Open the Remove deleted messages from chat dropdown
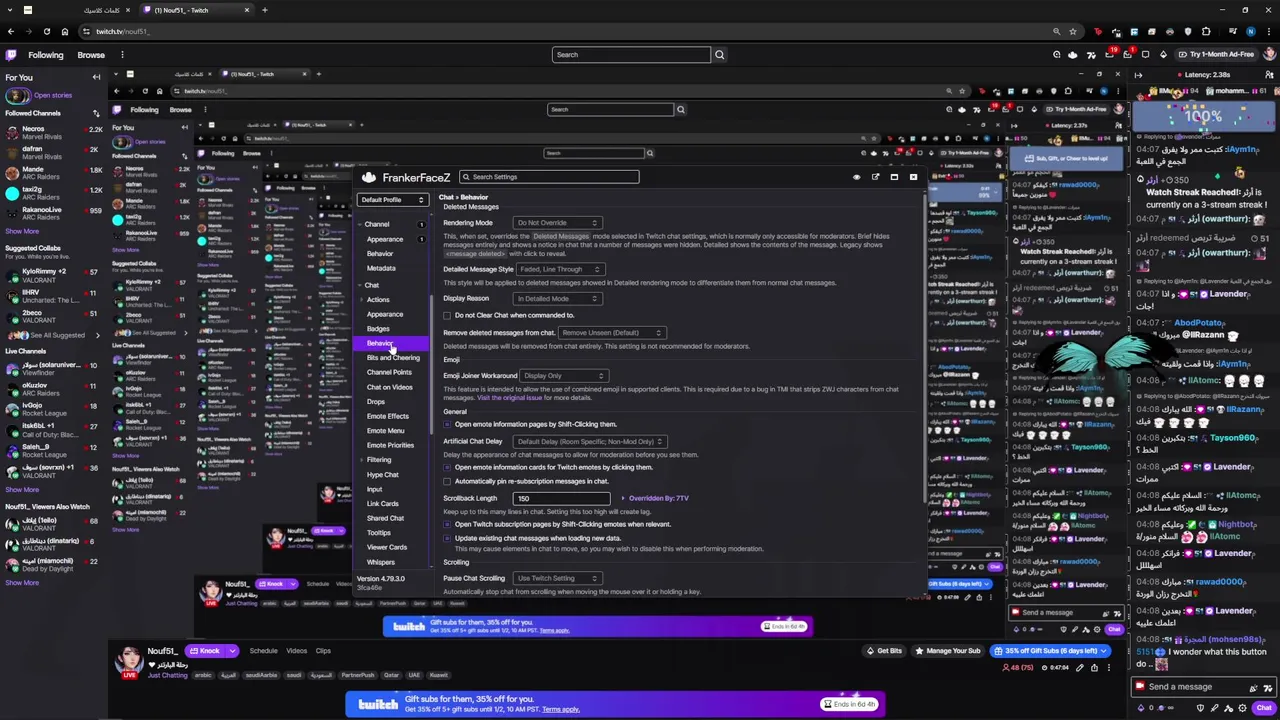This screenshot has width=1280, height=720. click(611, 332)
